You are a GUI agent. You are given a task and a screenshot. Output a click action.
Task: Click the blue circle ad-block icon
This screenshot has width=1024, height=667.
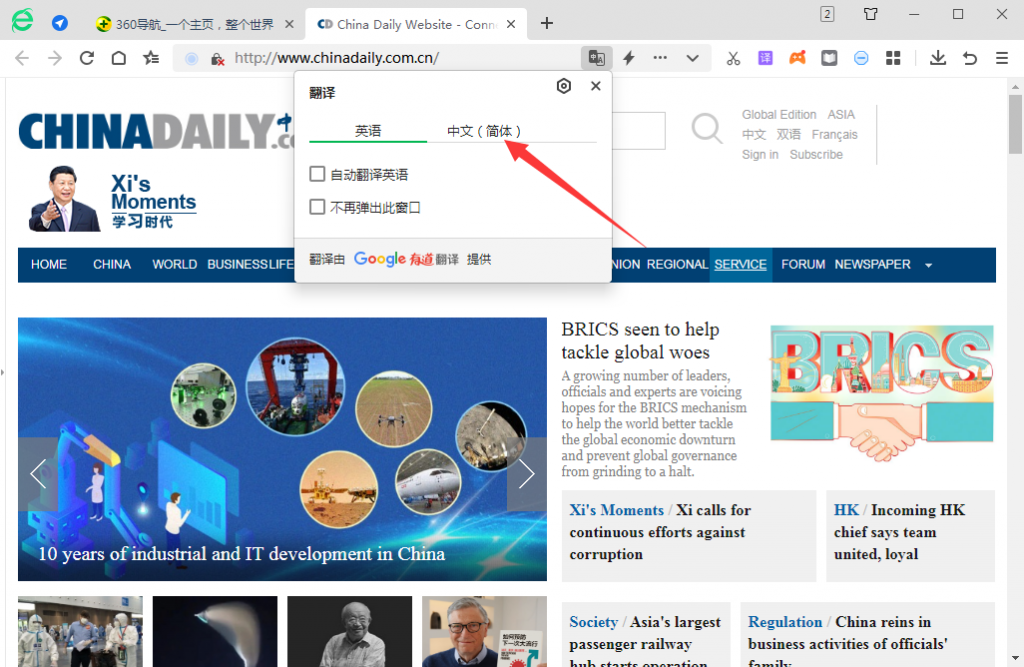[861, 58]
